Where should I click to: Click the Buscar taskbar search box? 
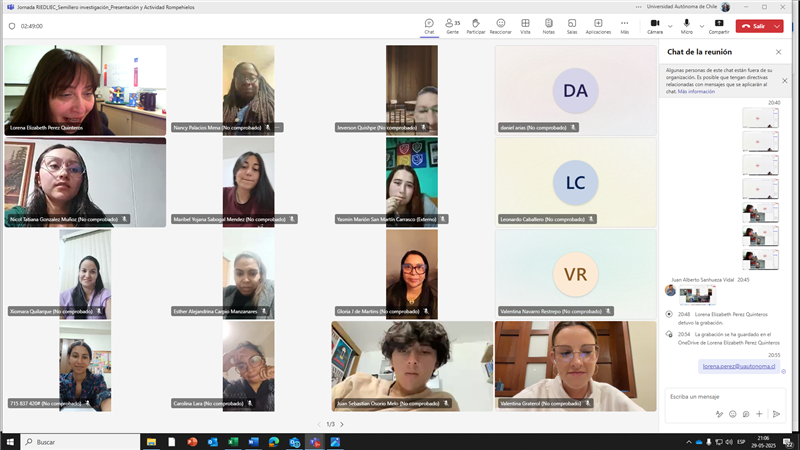tap(81, 442)
